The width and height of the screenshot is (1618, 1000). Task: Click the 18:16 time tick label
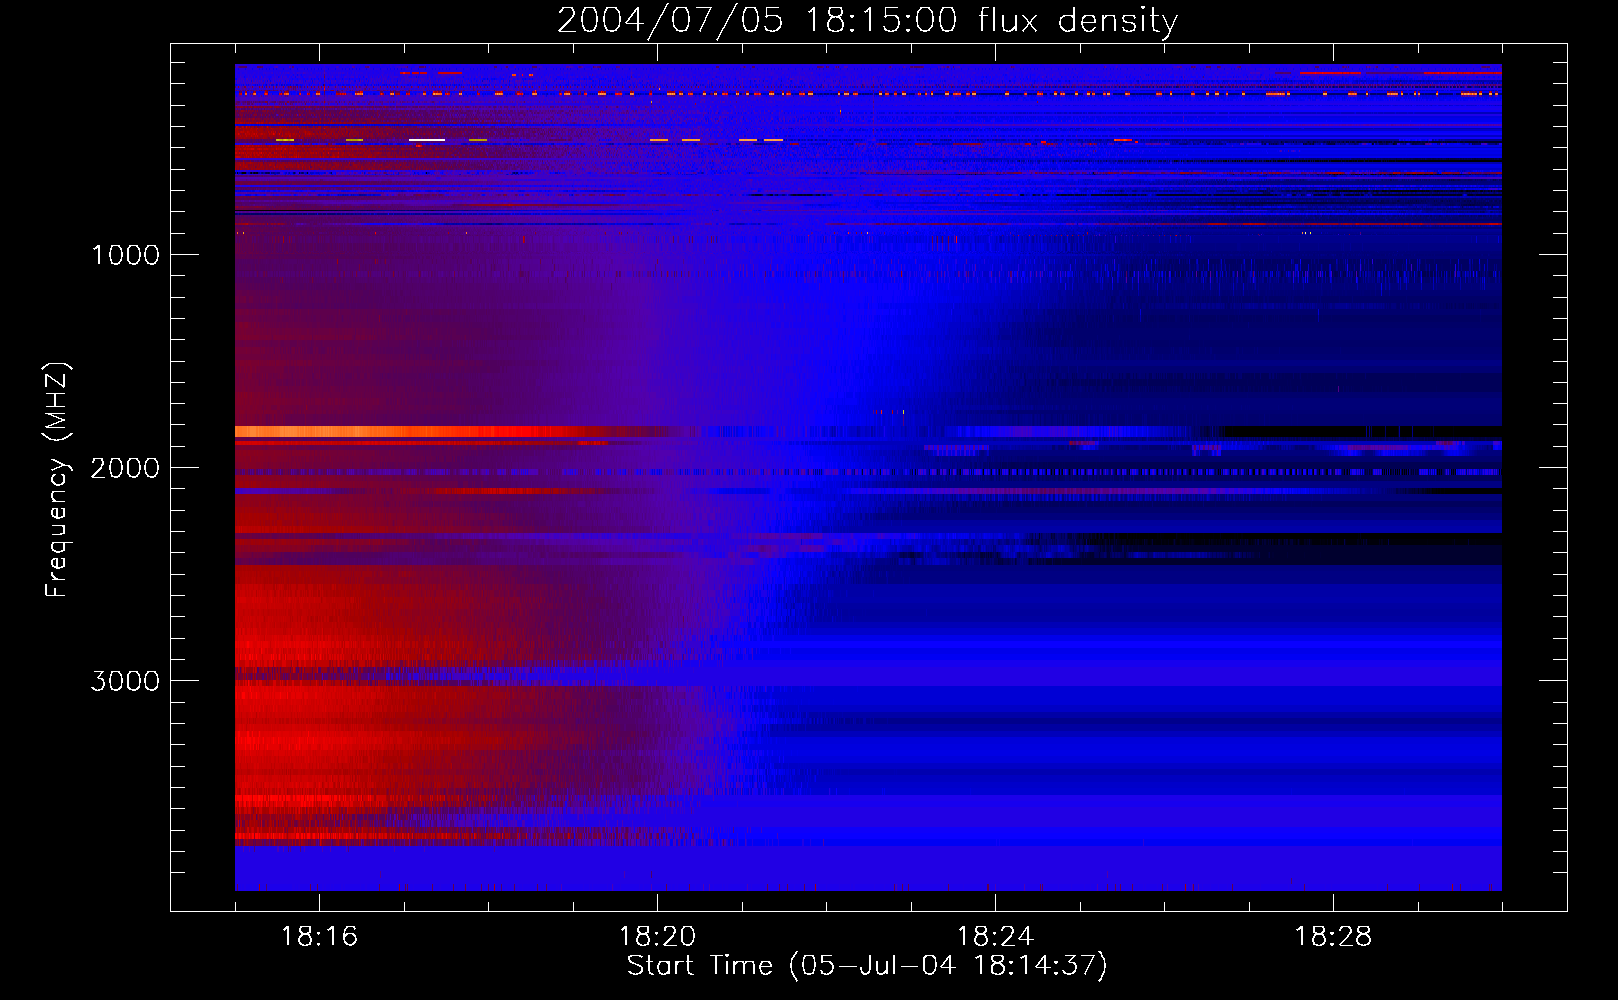click(x=319, y=937)
